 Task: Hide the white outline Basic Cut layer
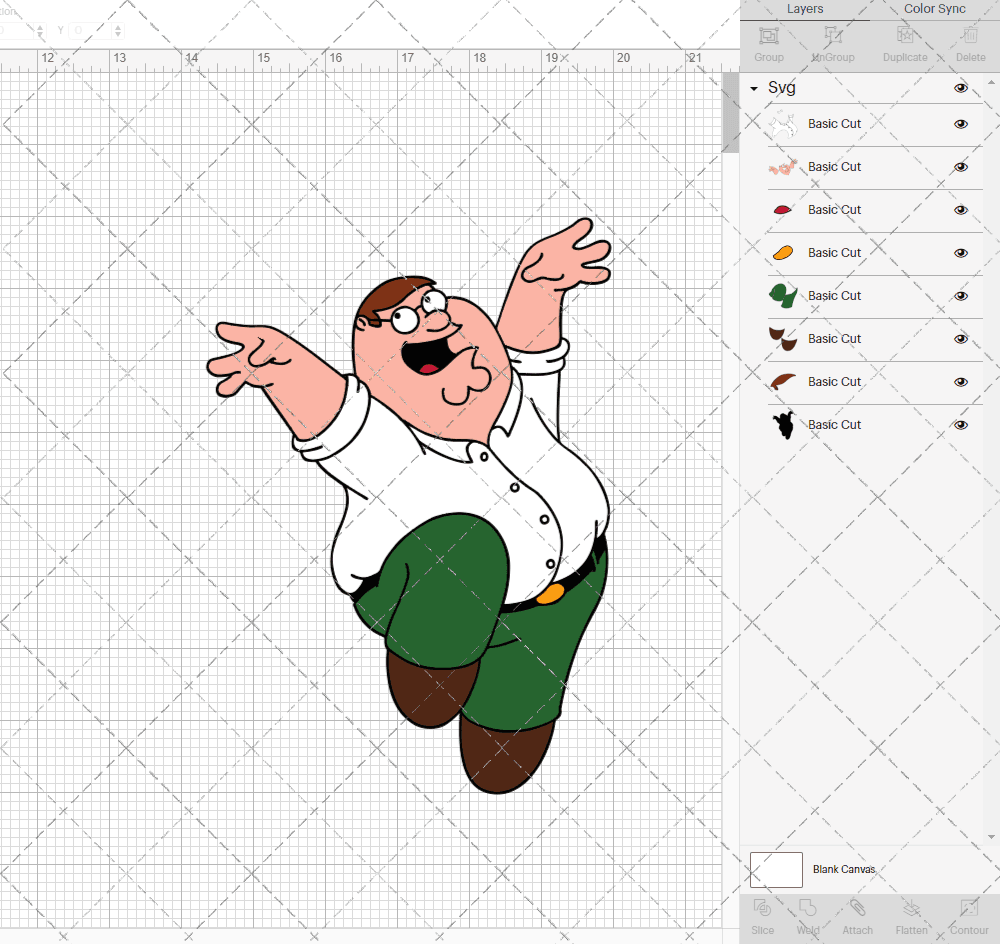[960, 124]
